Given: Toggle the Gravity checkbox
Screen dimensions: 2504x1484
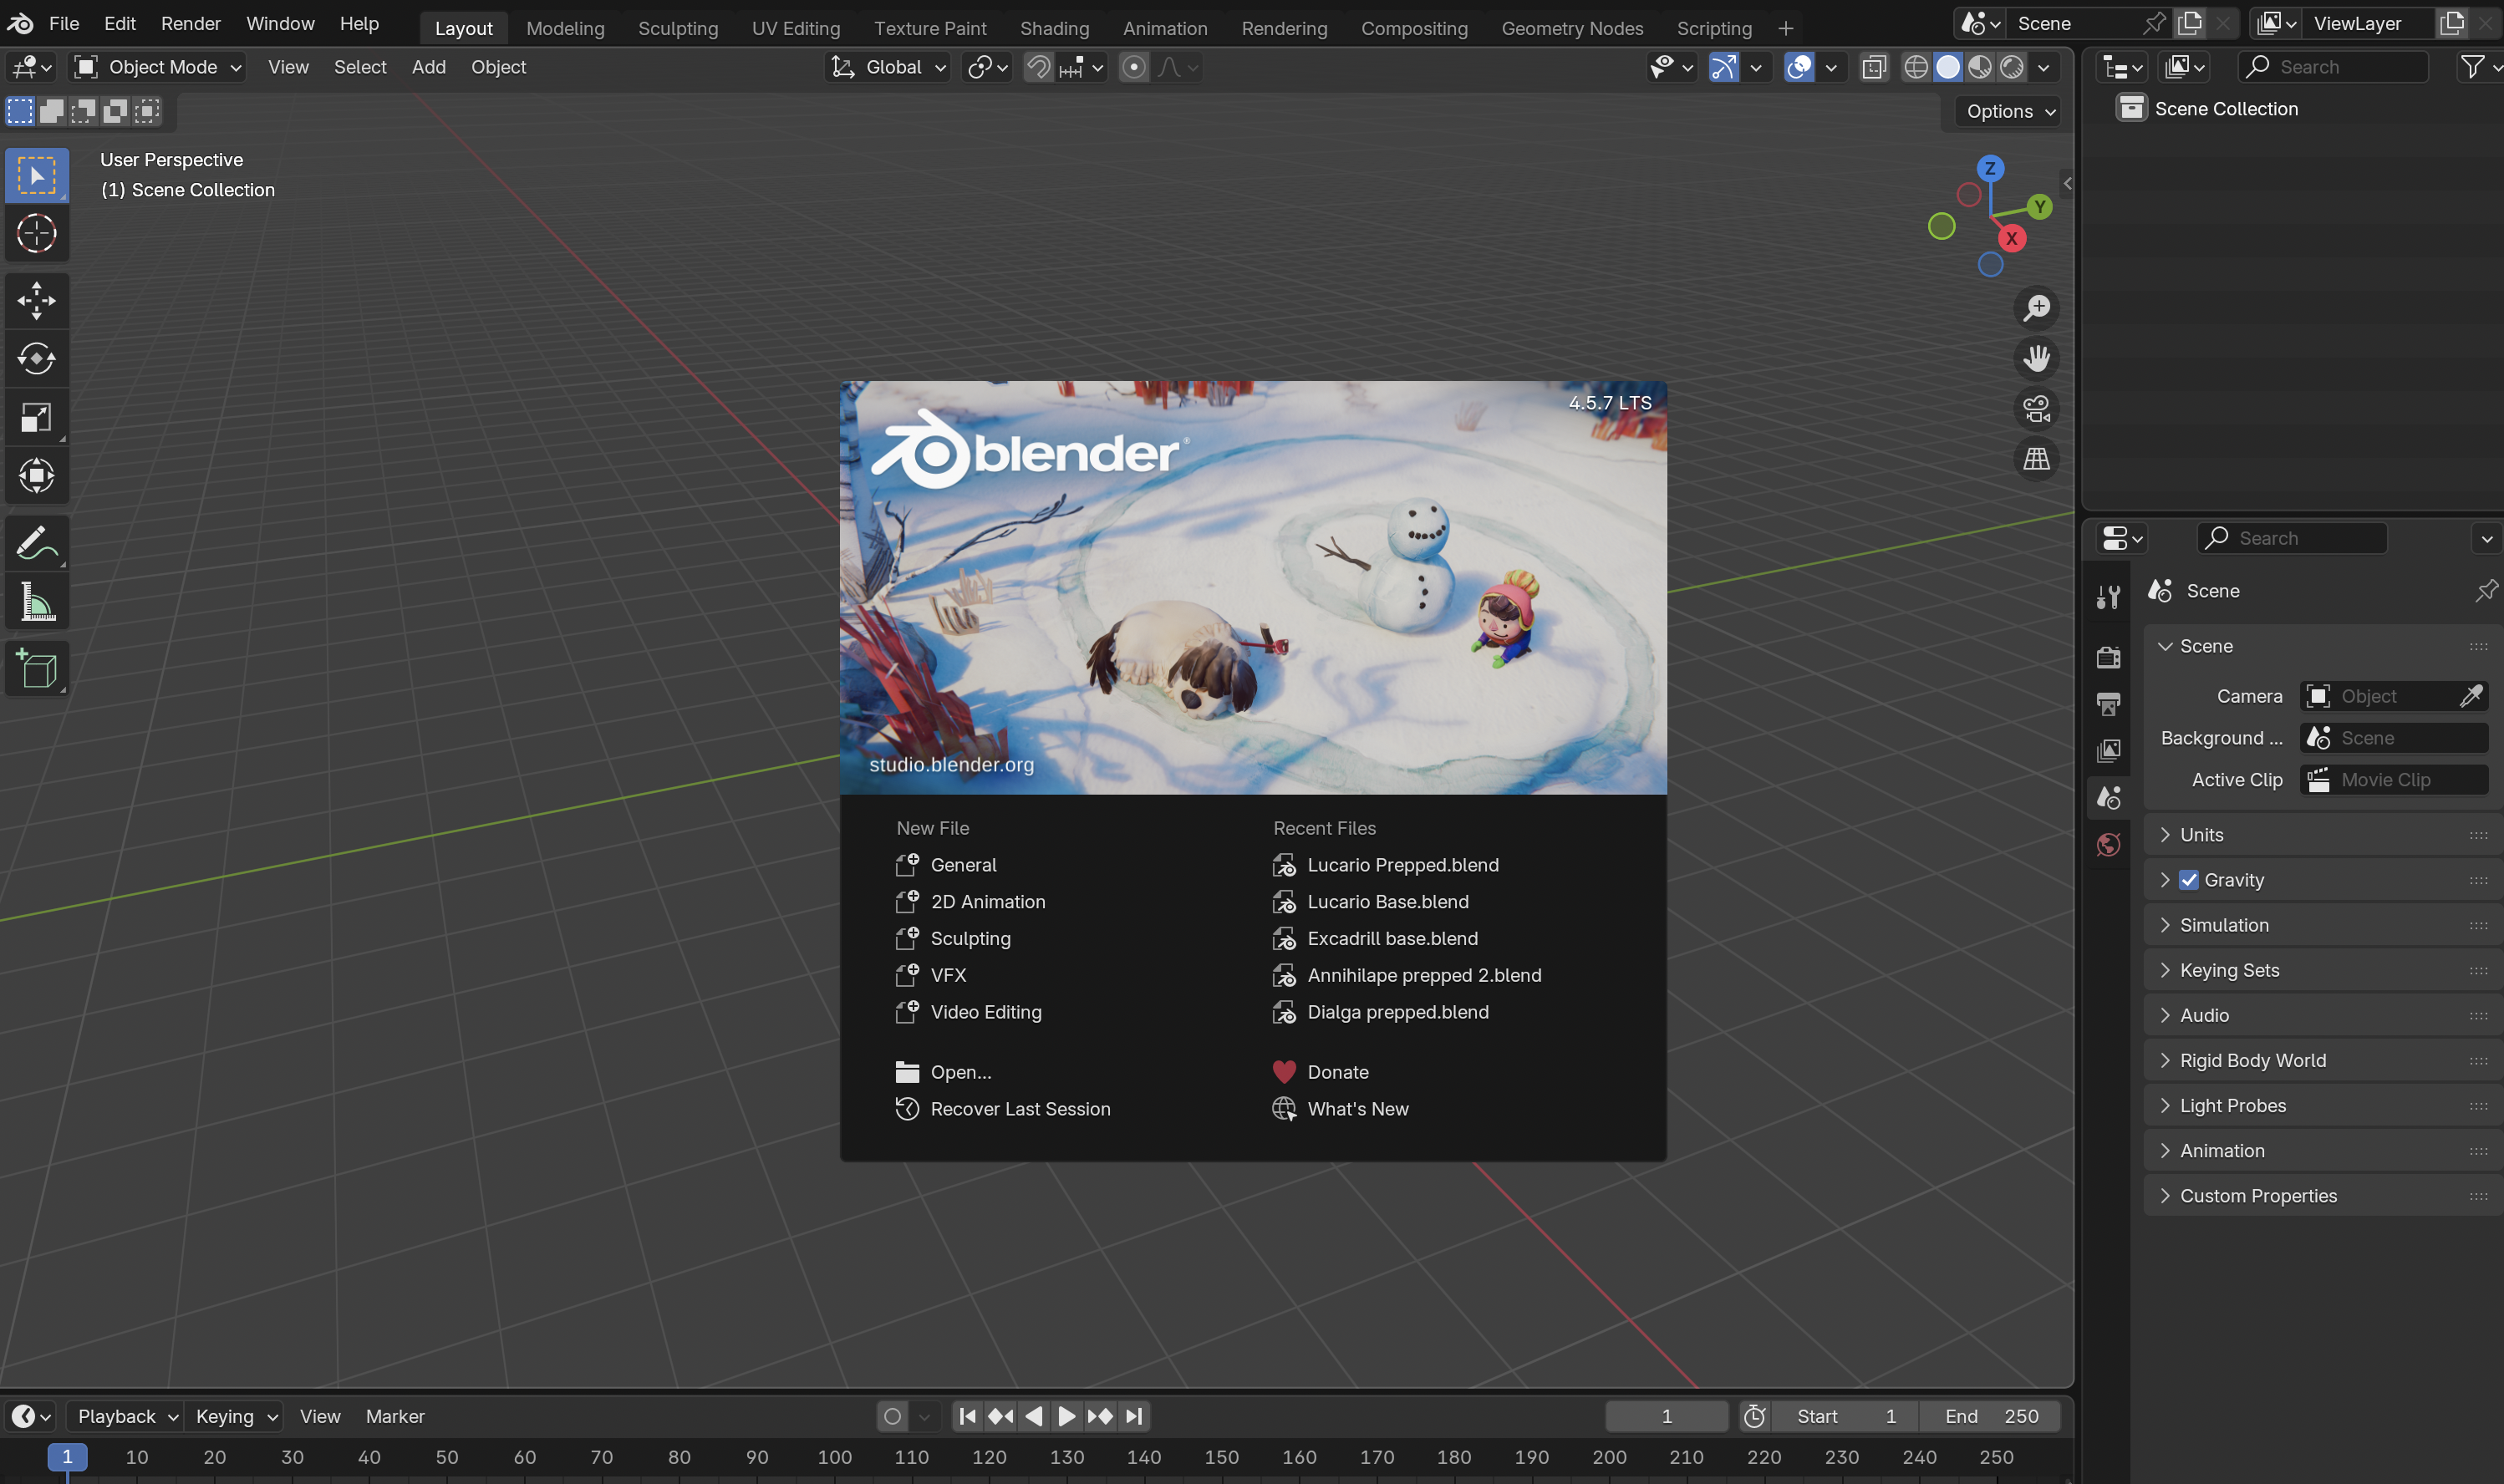Looking at the screenshot, I should coord(2188,880).
